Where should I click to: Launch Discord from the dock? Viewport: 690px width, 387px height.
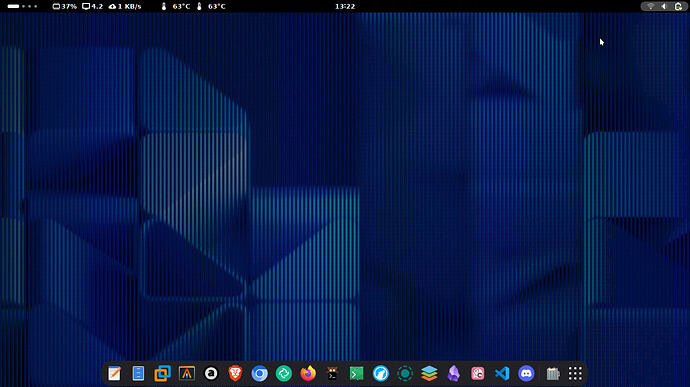point(526,373)
